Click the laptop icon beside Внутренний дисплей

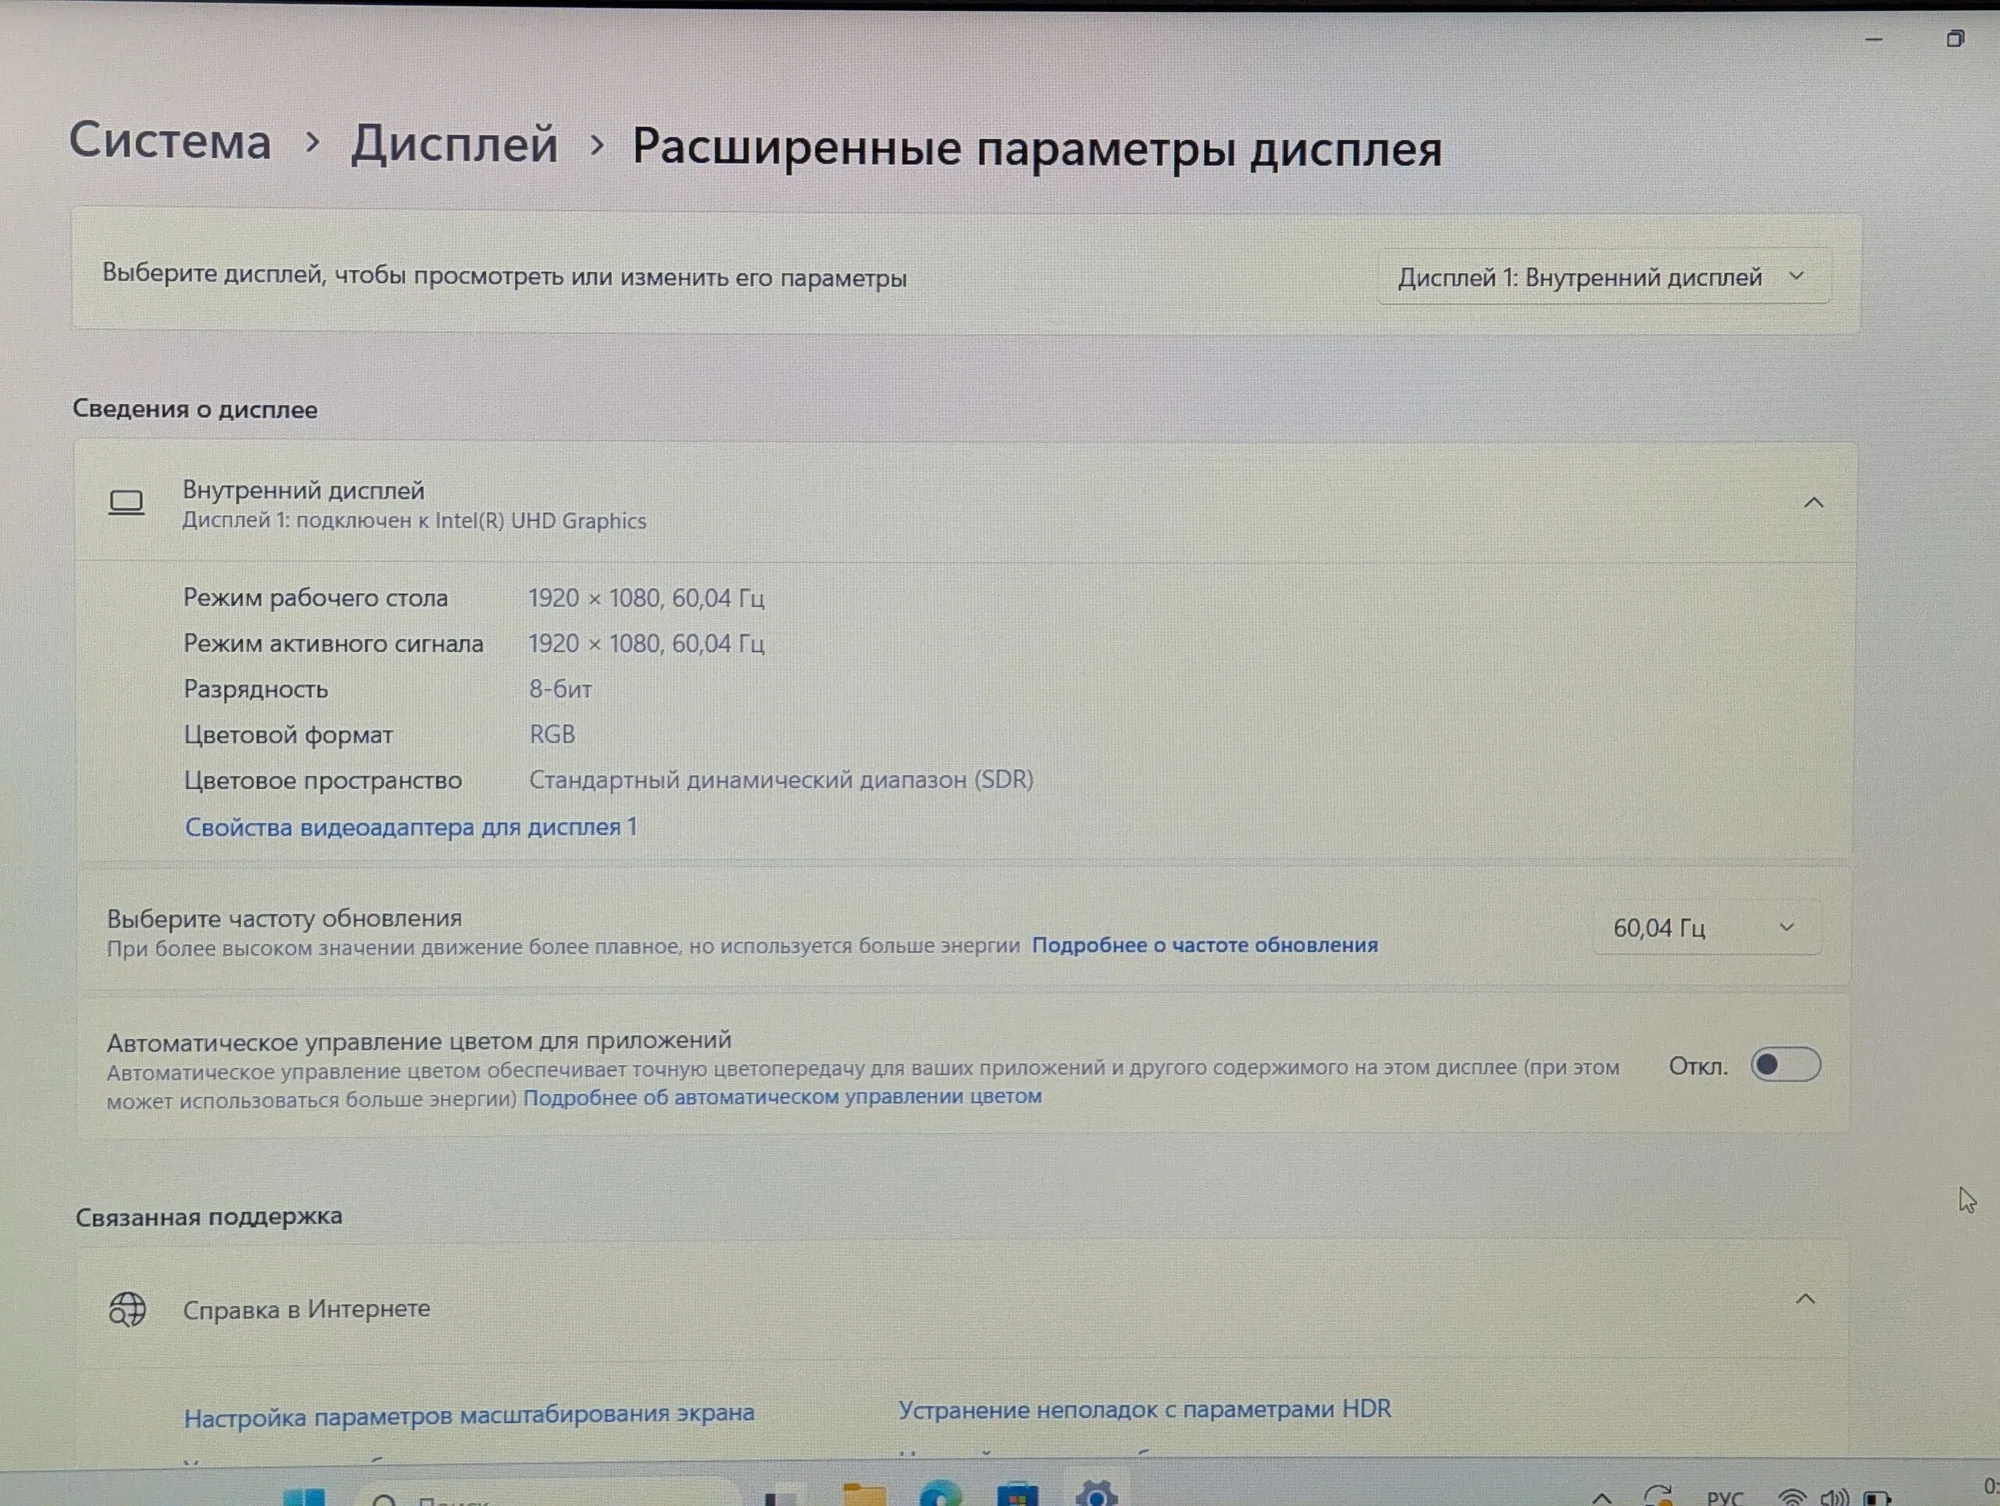126,502
